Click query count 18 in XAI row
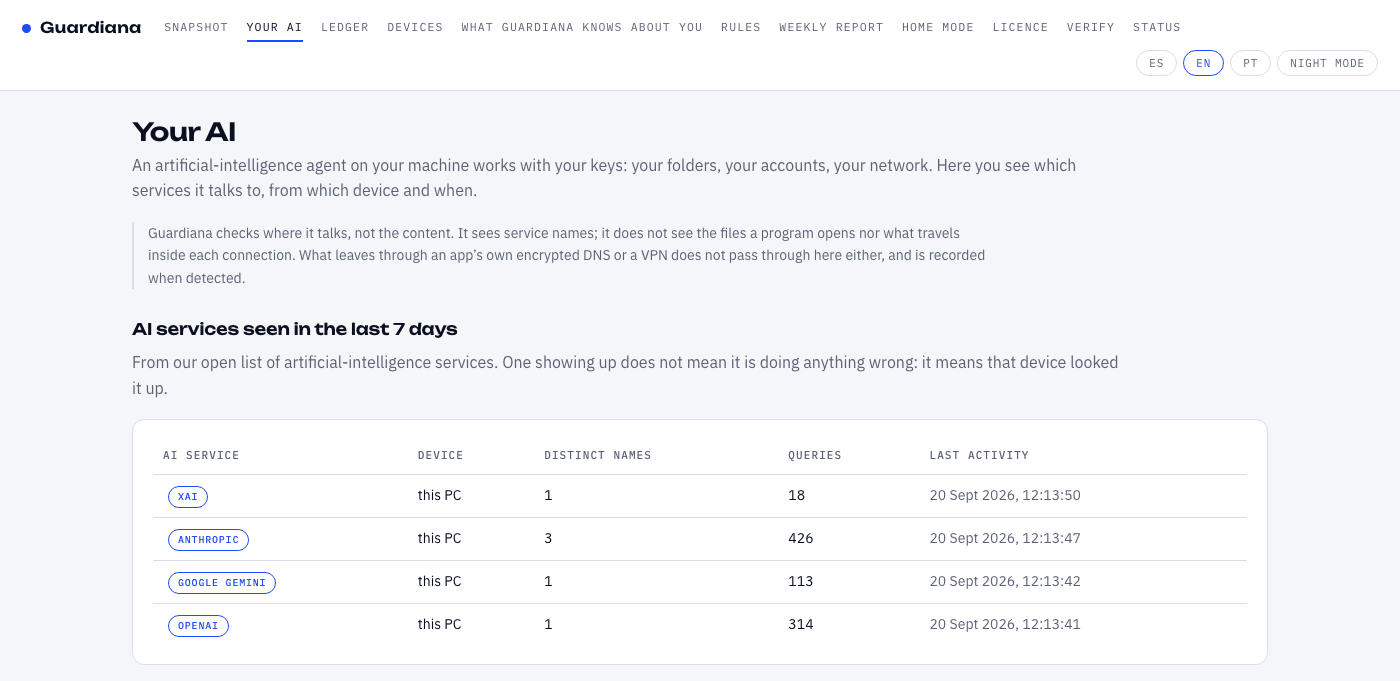The image size is (1400, 681). (x=797, y=495)
